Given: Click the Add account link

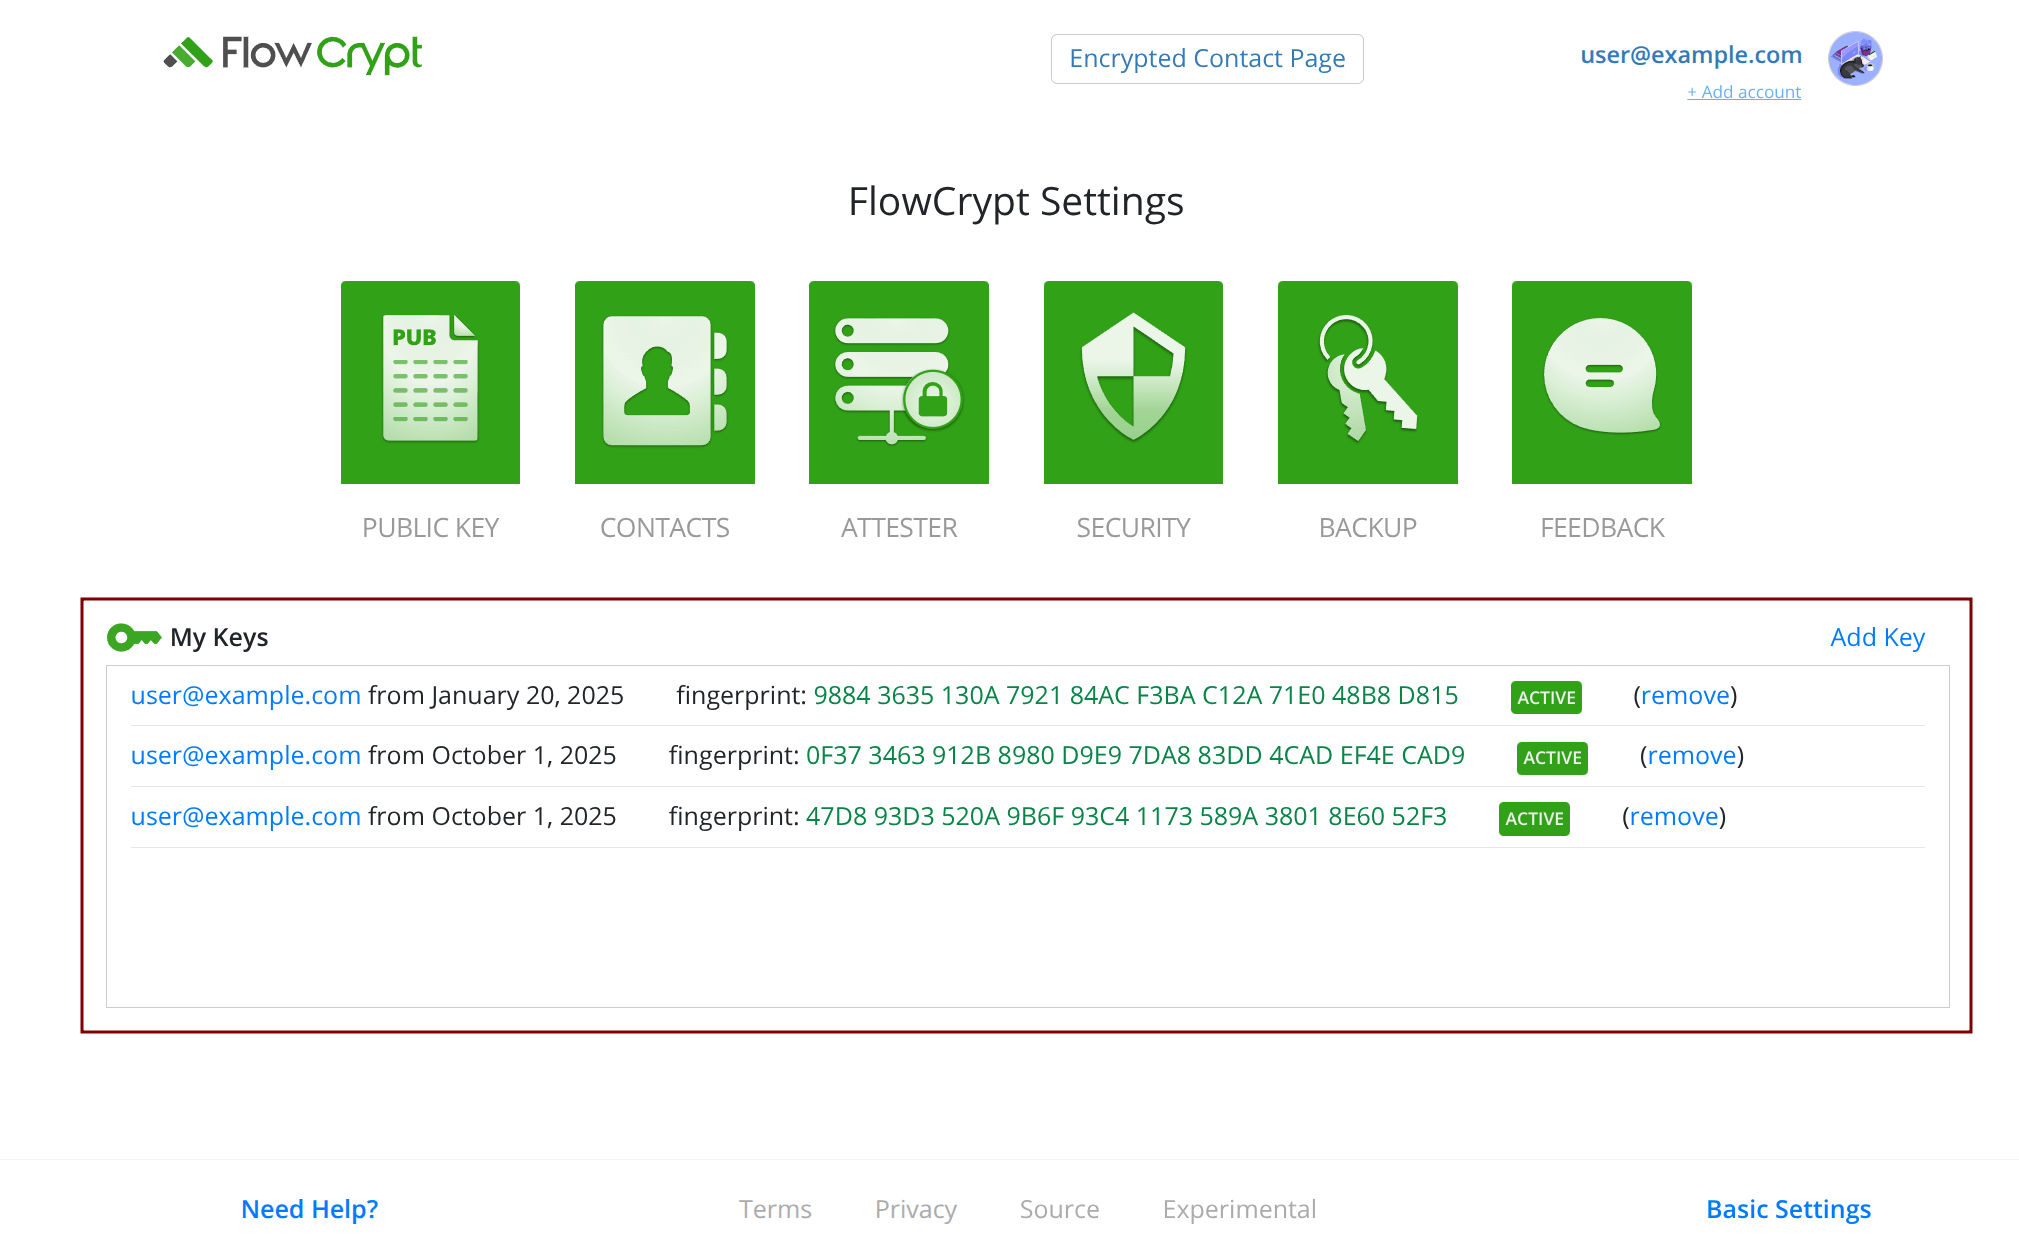Looking at the screenshot, I should pos(1743,92).
